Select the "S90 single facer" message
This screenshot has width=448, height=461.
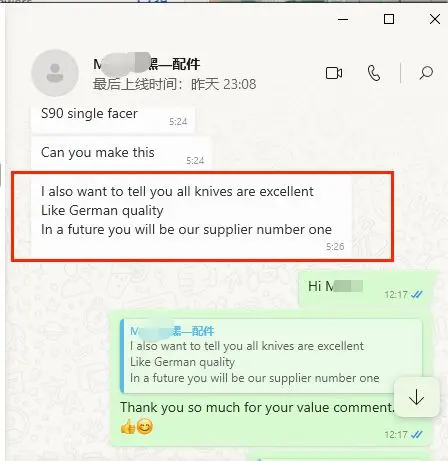pos(113,119)
